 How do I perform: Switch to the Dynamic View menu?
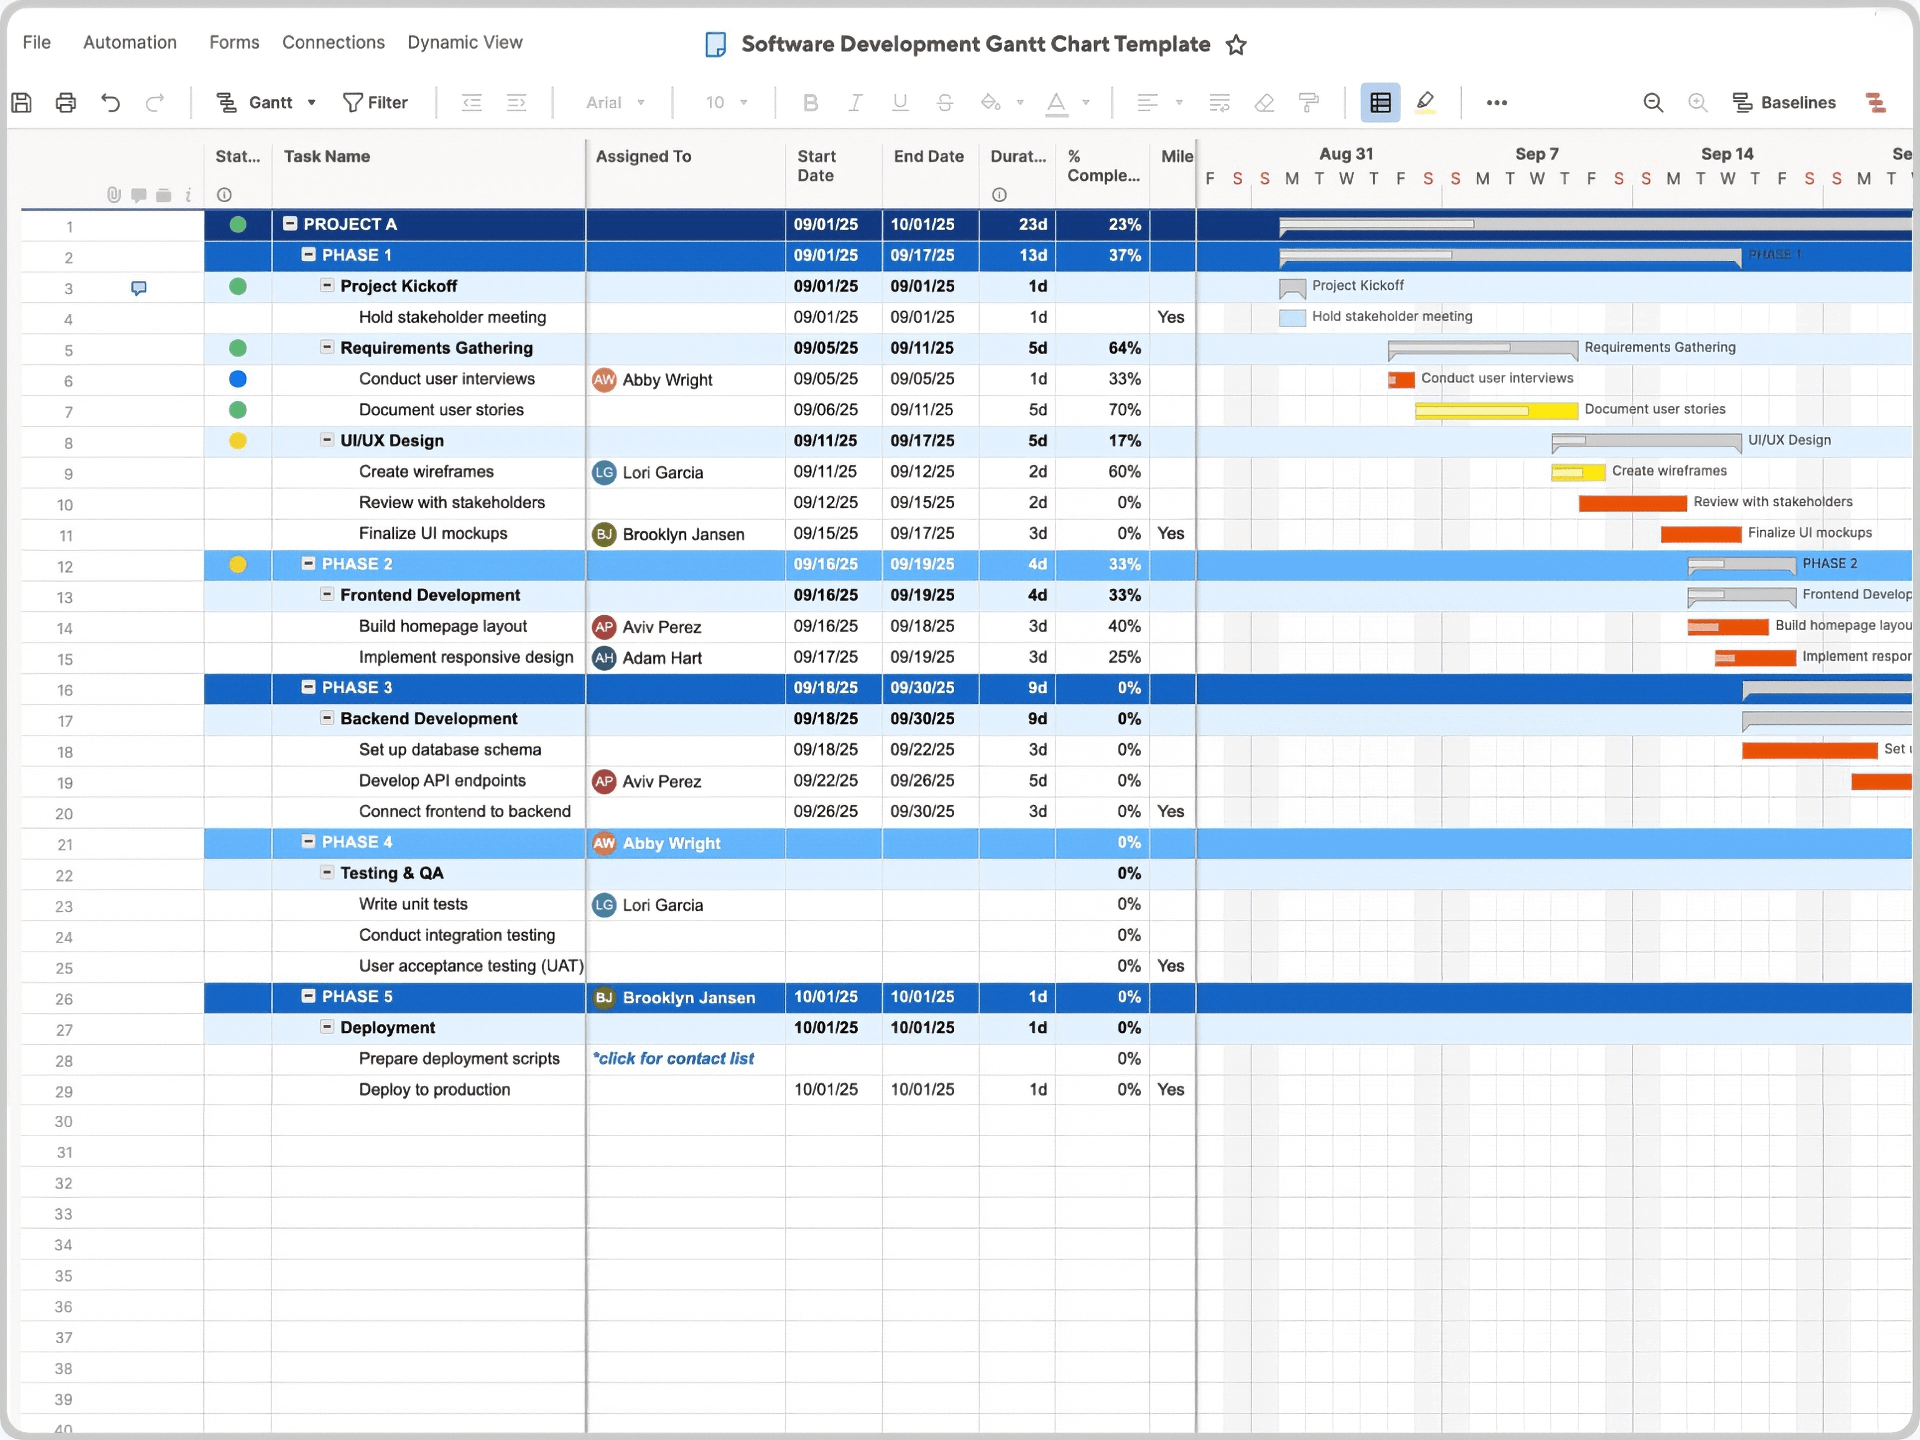(x=465, y=42)
